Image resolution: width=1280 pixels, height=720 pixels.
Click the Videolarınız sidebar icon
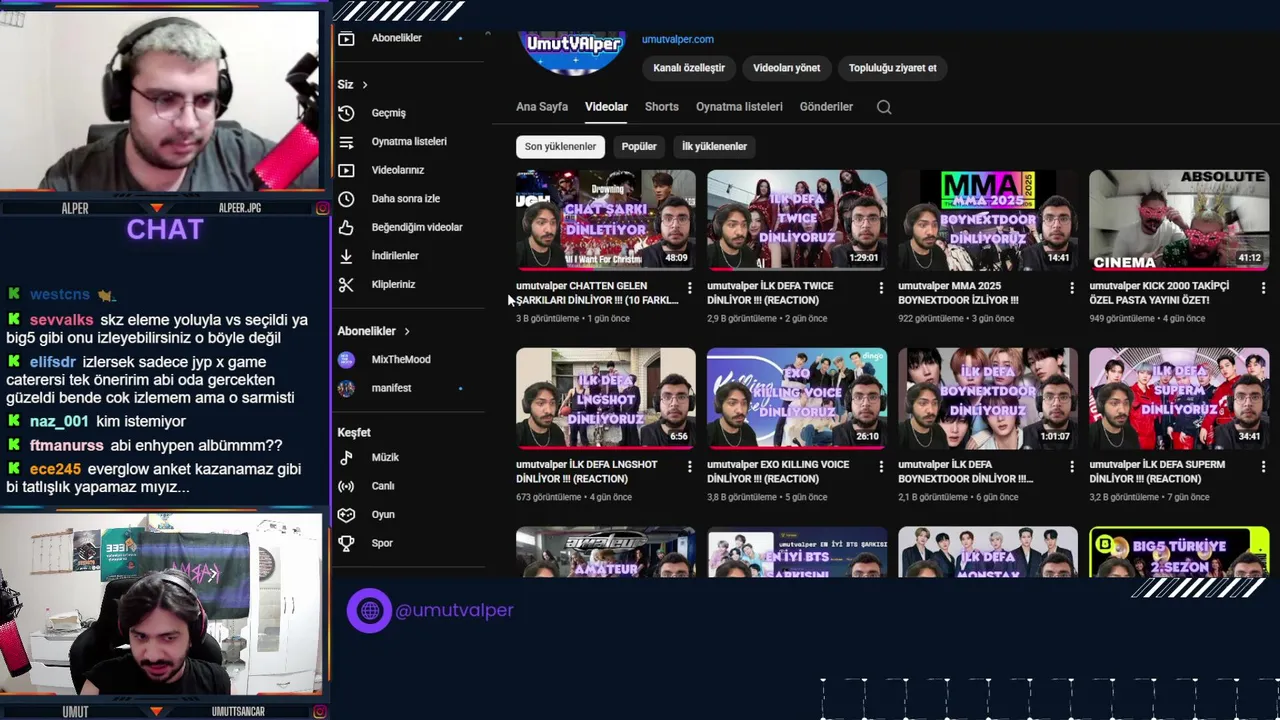click(346, 170)
